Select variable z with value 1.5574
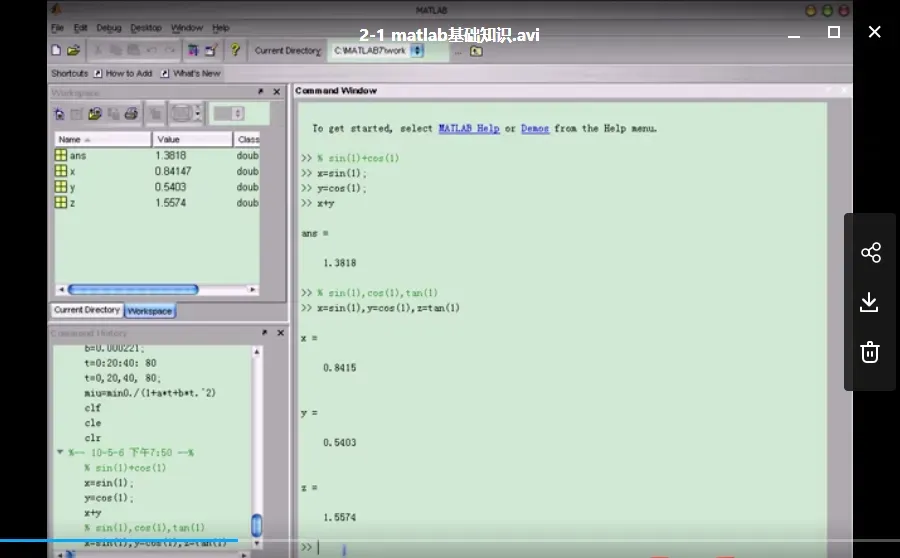Viewport: 900px width, 558px height. click(x=157, y=203)
